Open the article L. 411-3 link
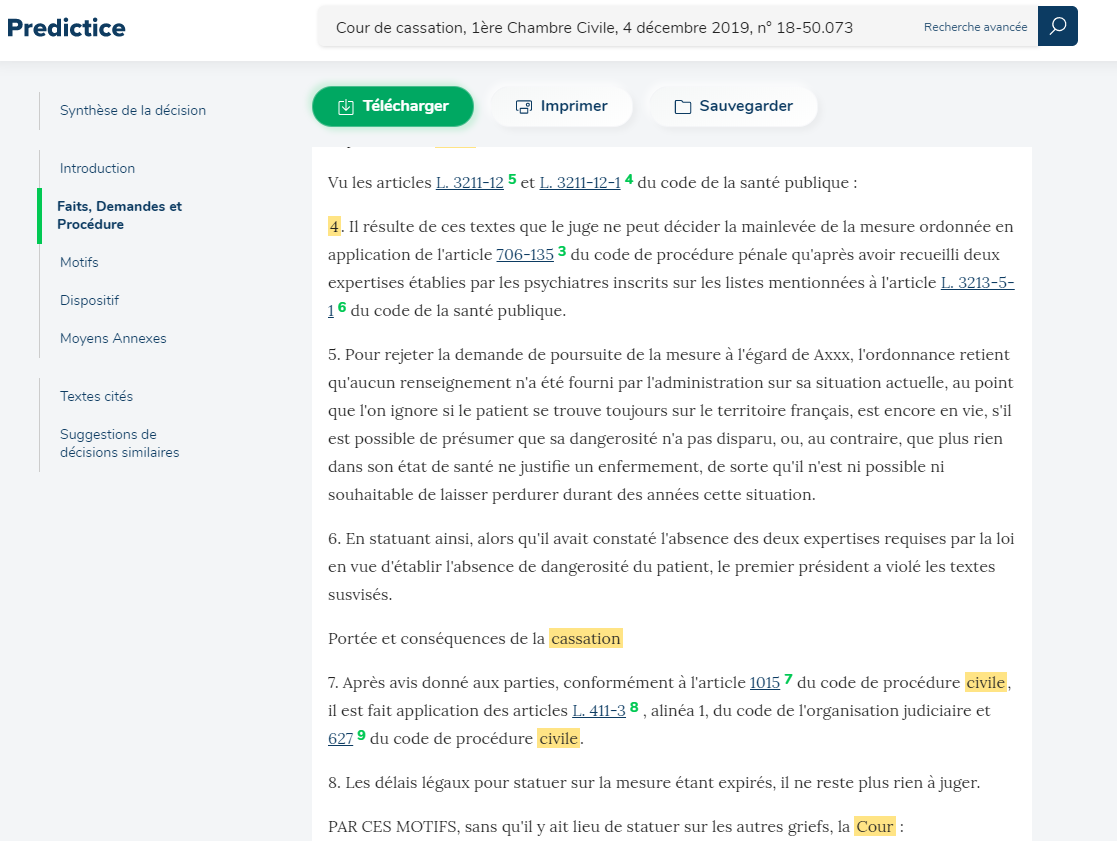The width and height of the screenshot is (1117, 841). [x=598, y=711]
